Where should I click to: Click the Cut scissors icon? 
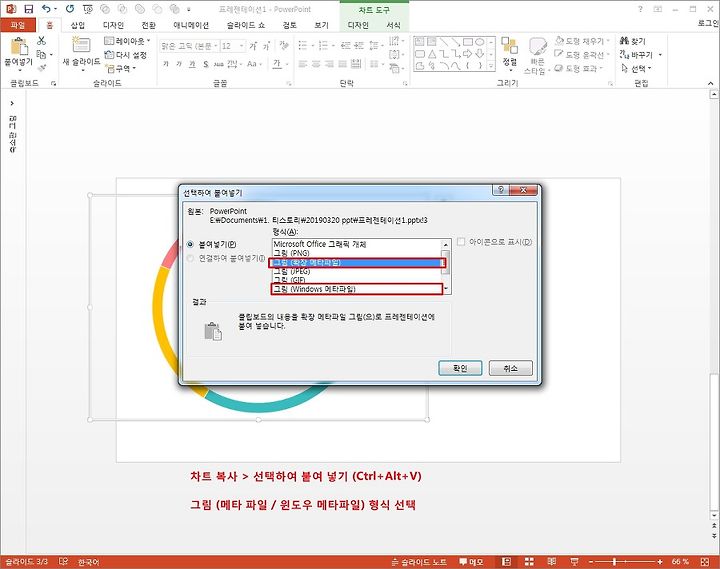tap(41, 41)
